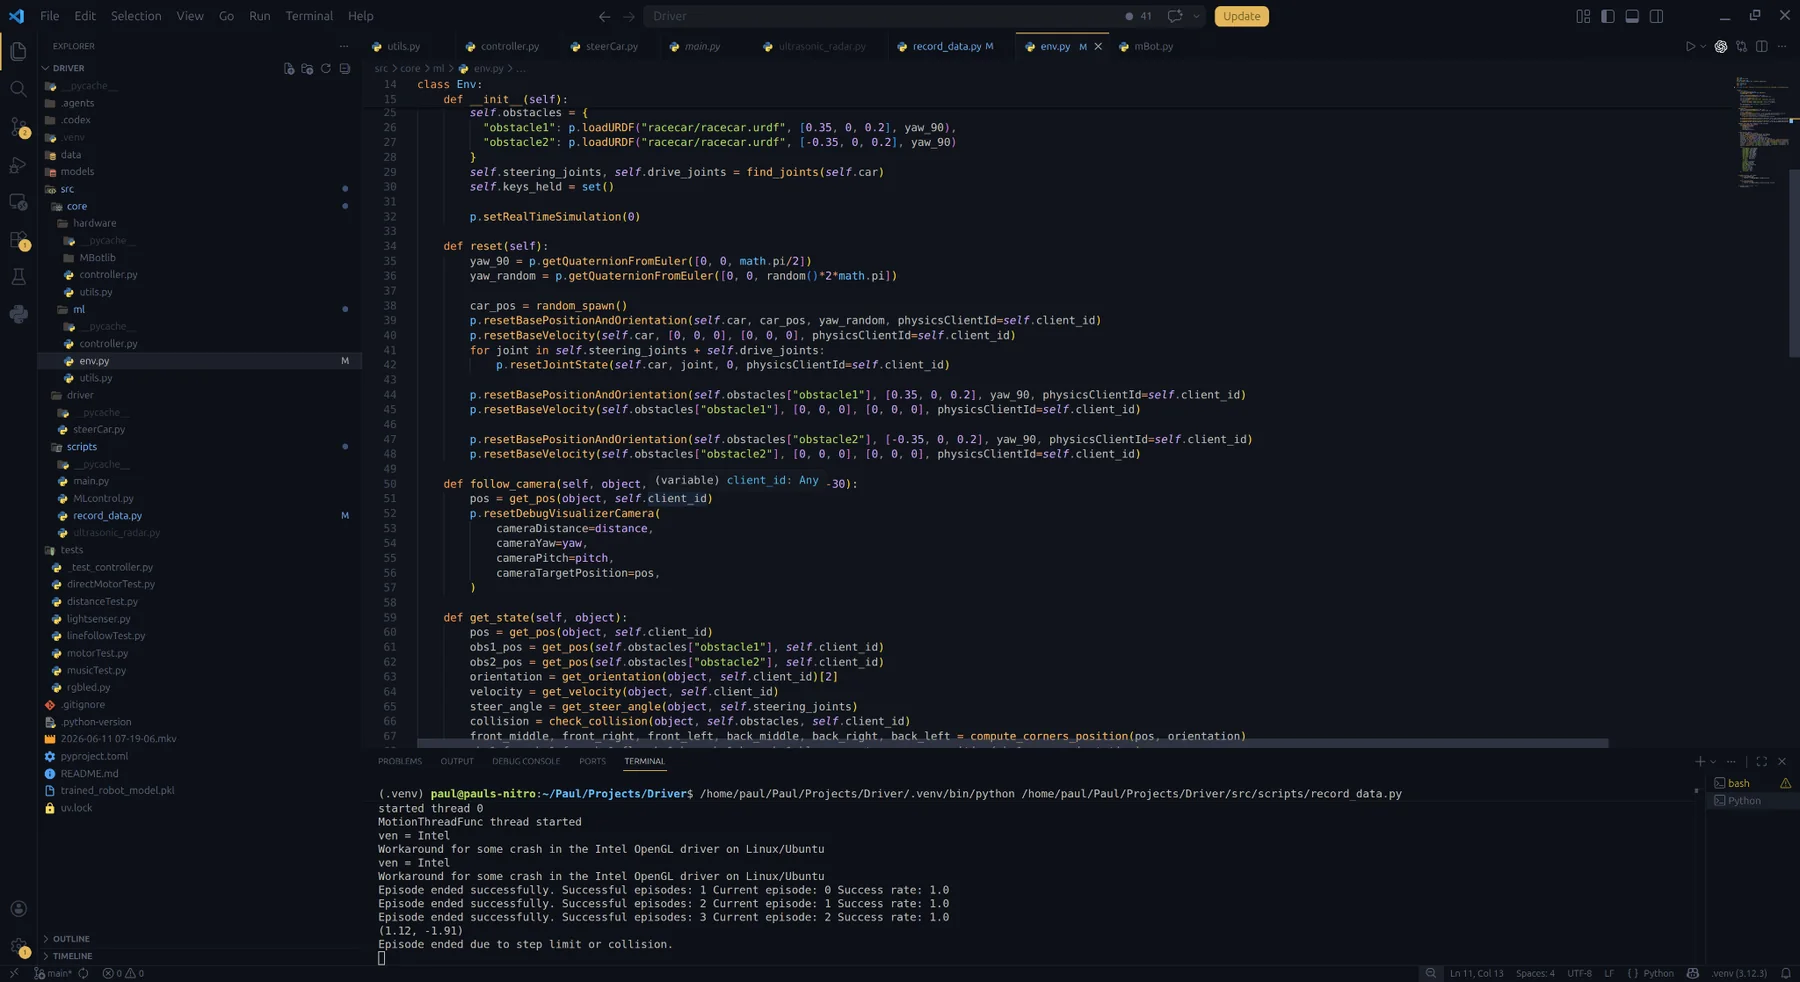Screen dimensions: 1800x982
Task: Open the Run and Debug view
Action: 18,165
